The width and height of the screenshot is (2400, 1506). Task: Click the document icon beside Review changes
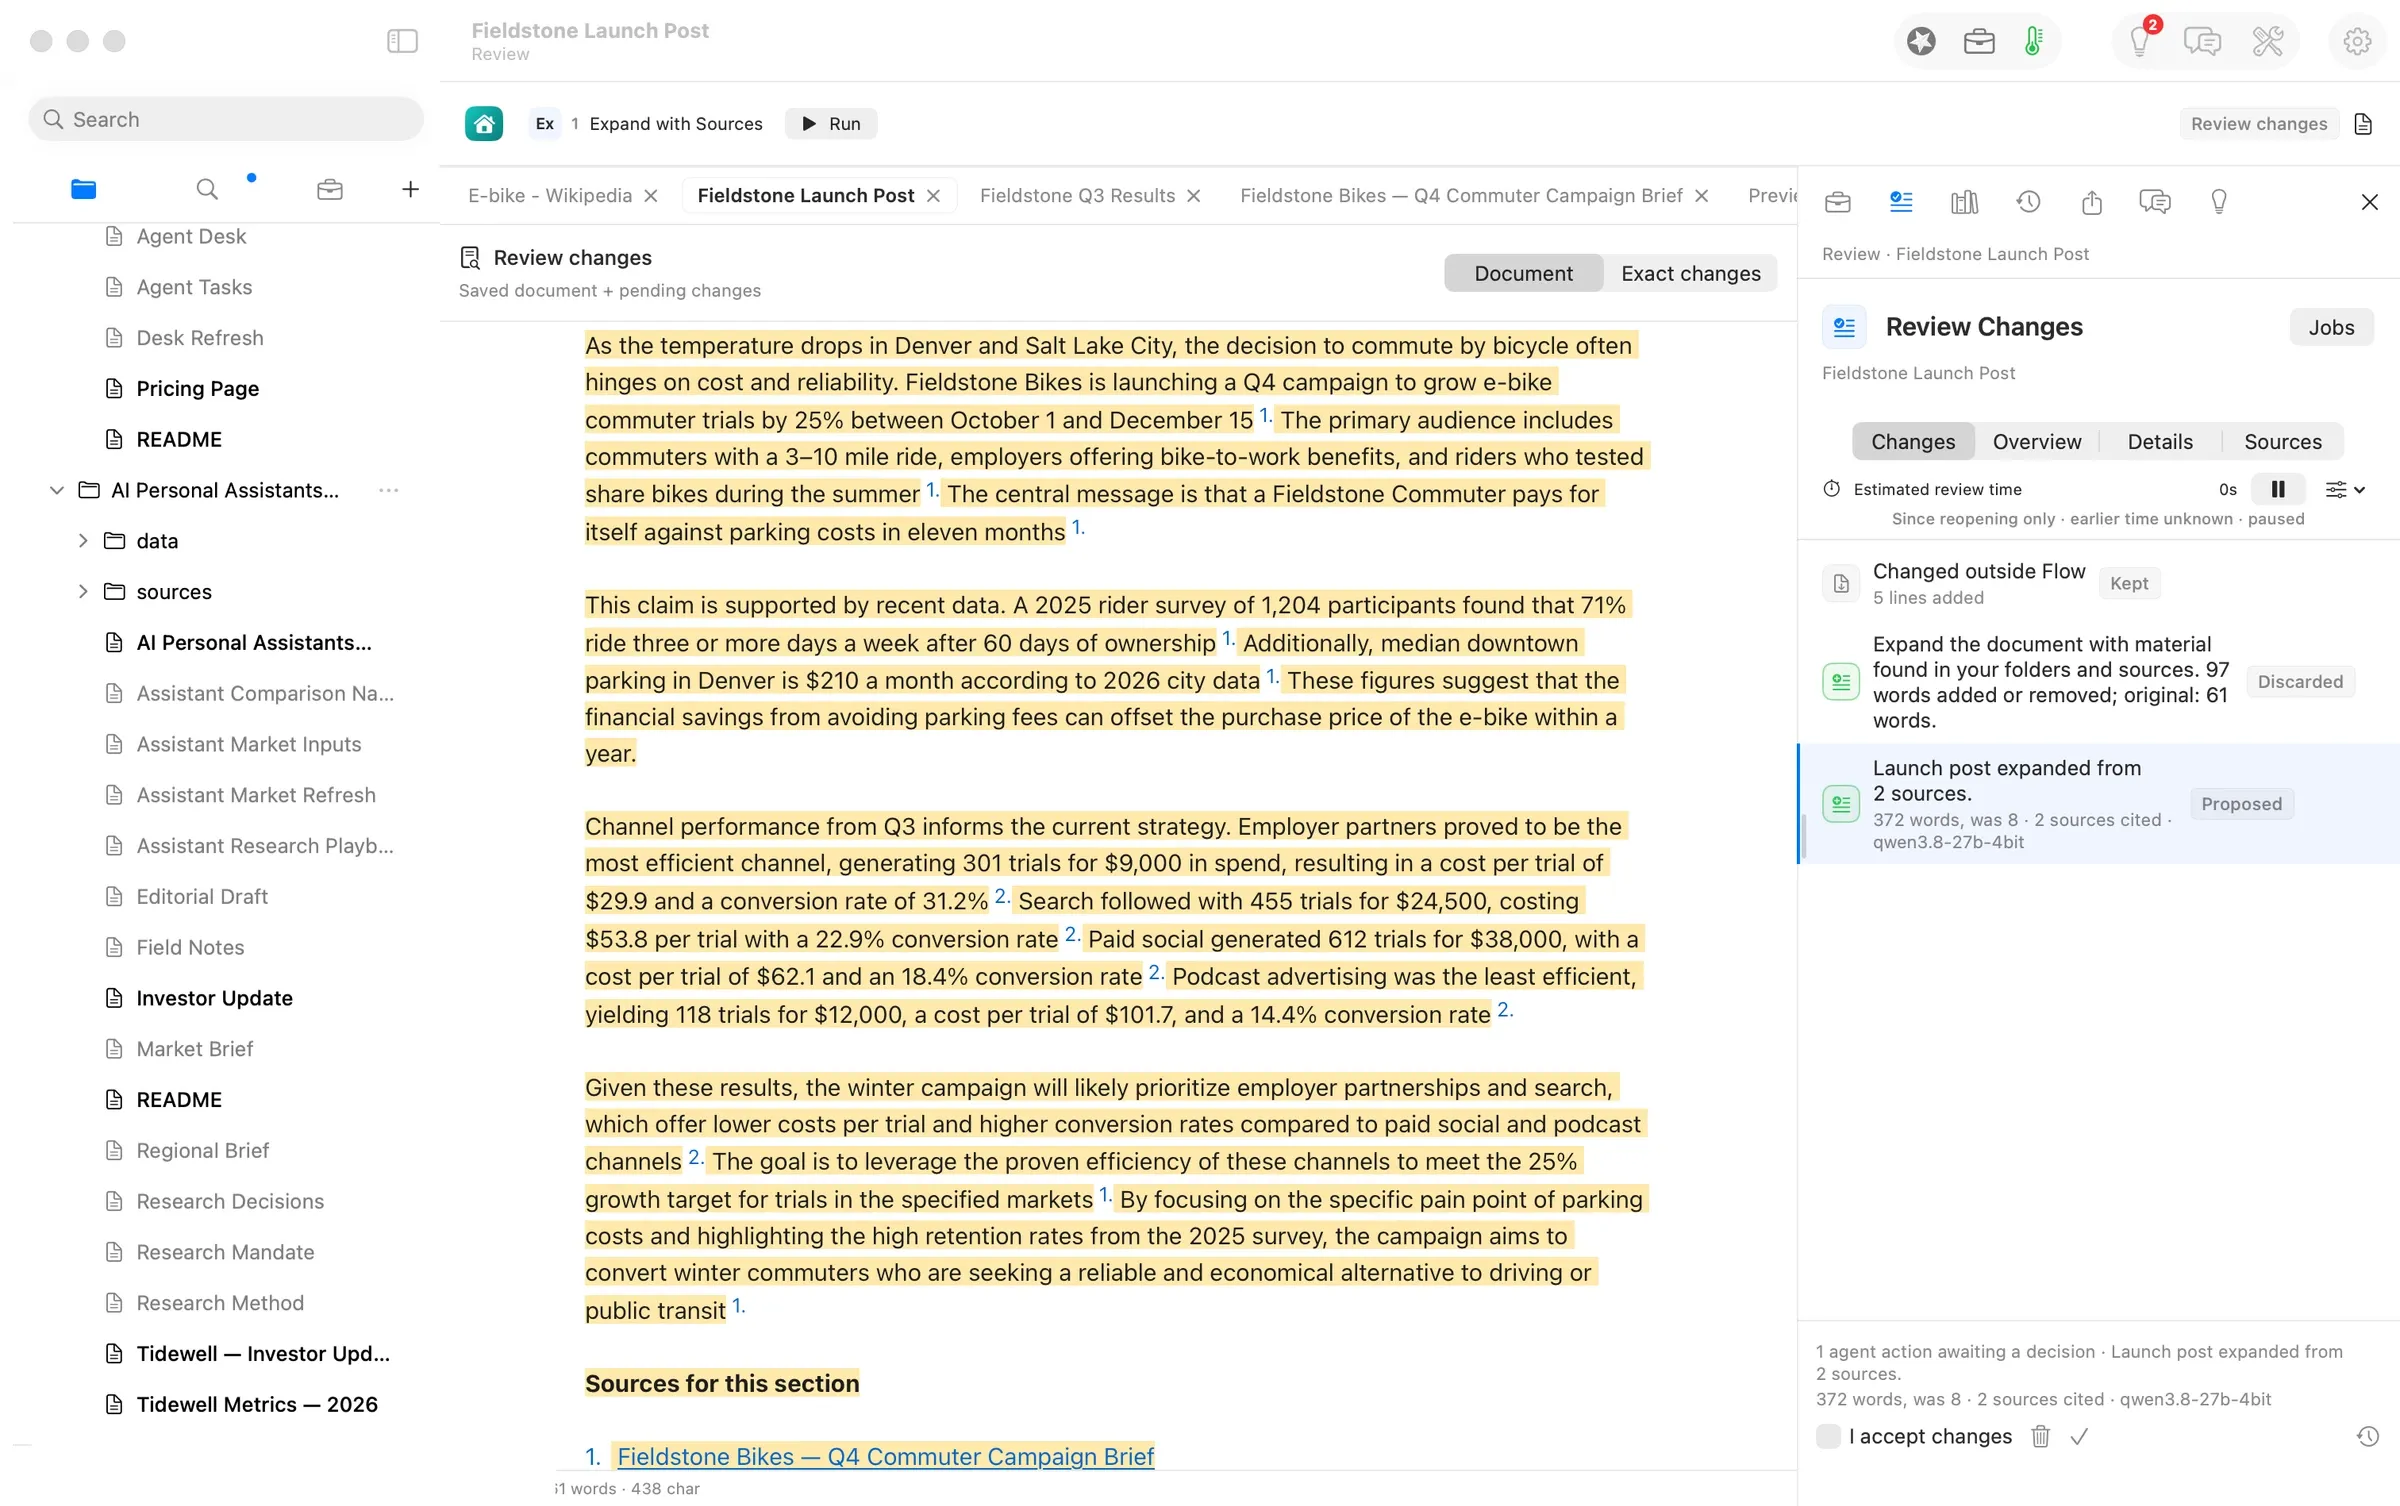point(2363,124)
